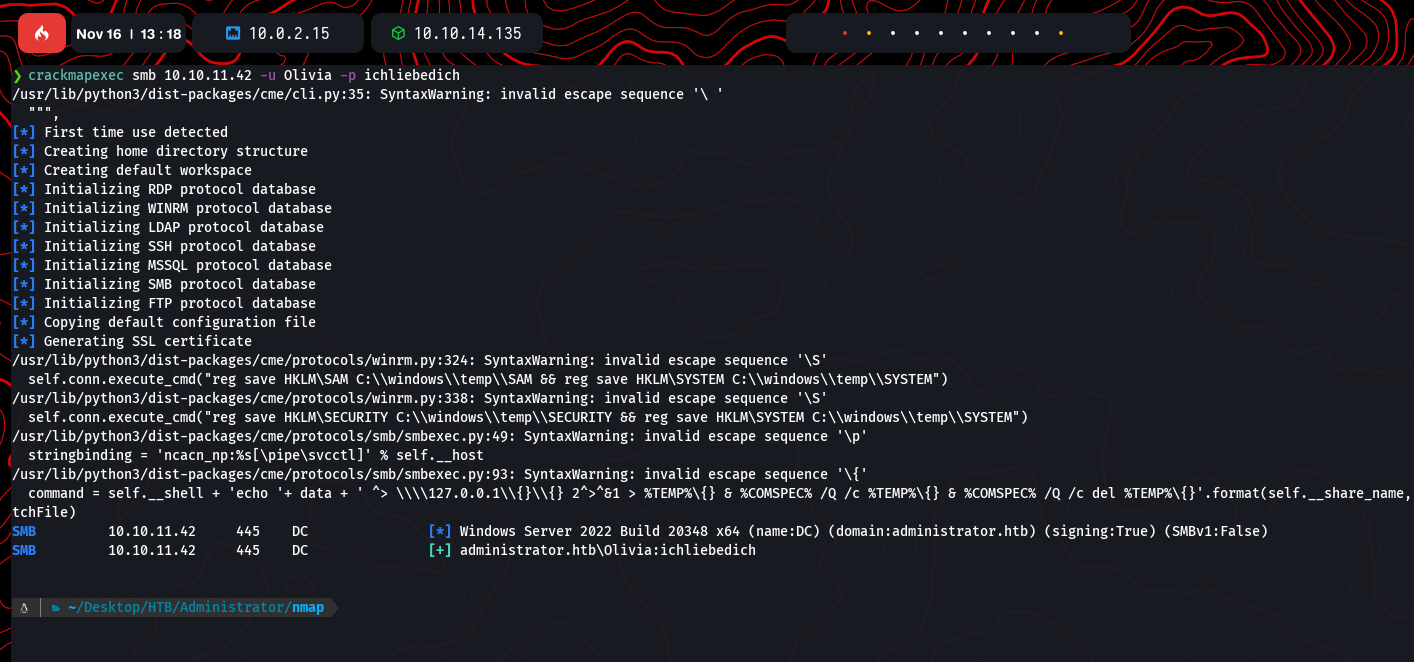Click the green cube VPN icon

coord(398,34)
